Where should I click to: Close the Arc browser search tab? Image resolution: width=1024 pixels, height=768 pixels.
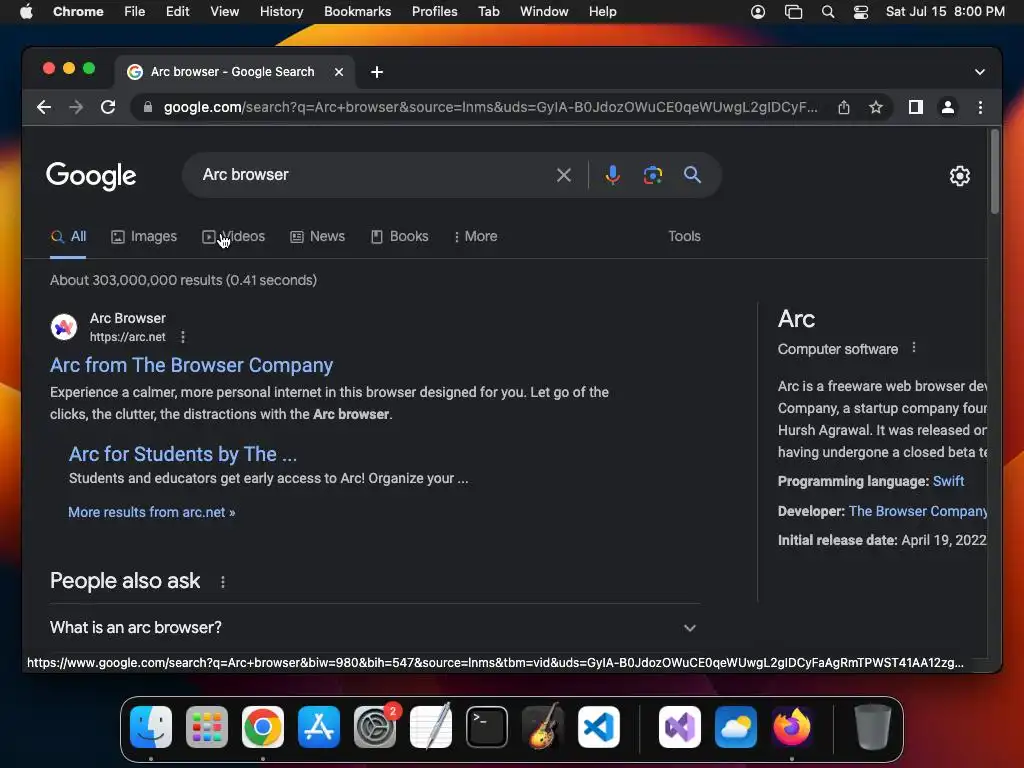(x=339, y=72)
